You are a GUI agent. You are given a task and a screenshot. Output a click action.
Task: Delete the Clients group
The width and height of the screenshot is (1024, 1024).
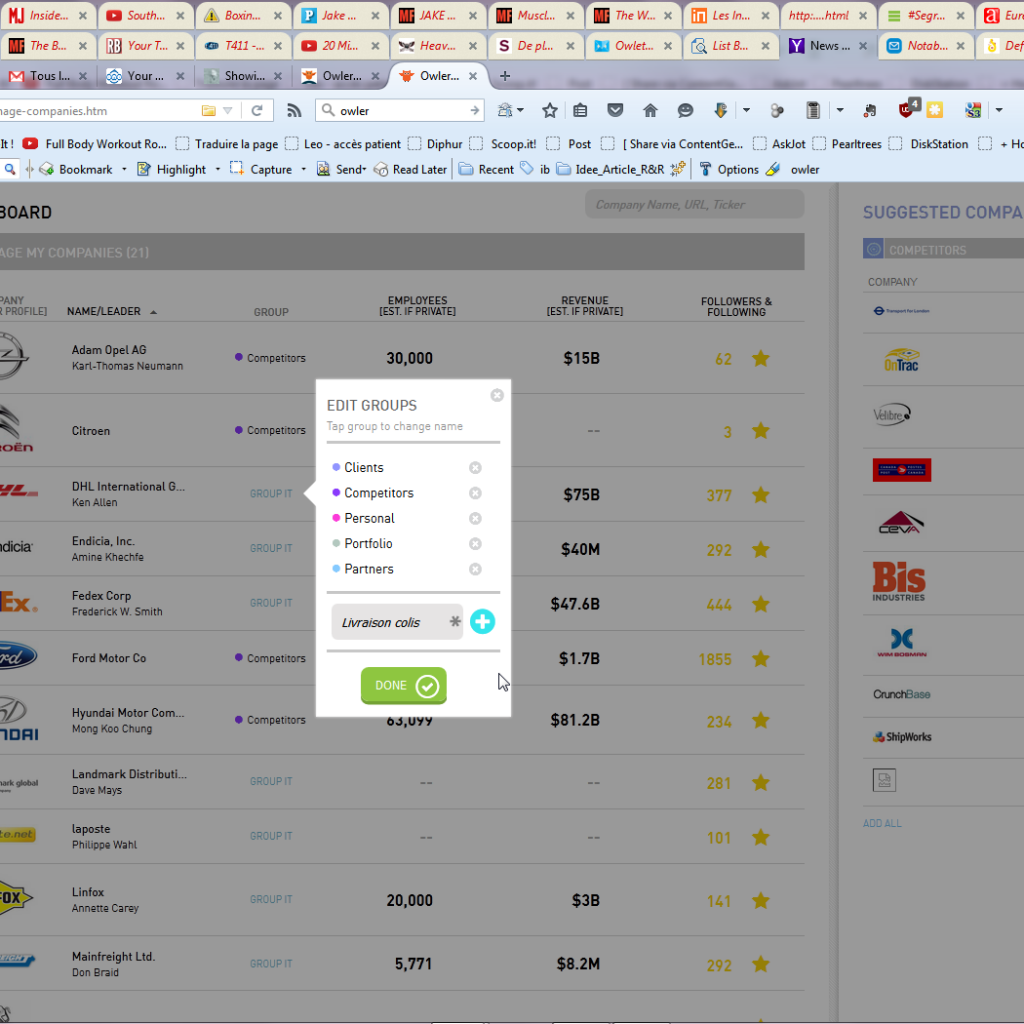pyautogui.click(x=475, y=468)
